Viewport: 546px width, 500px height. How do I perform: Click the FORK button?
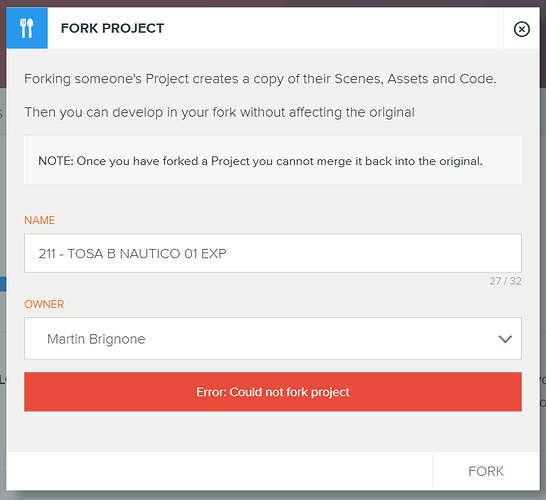click(x=486, y=471)
